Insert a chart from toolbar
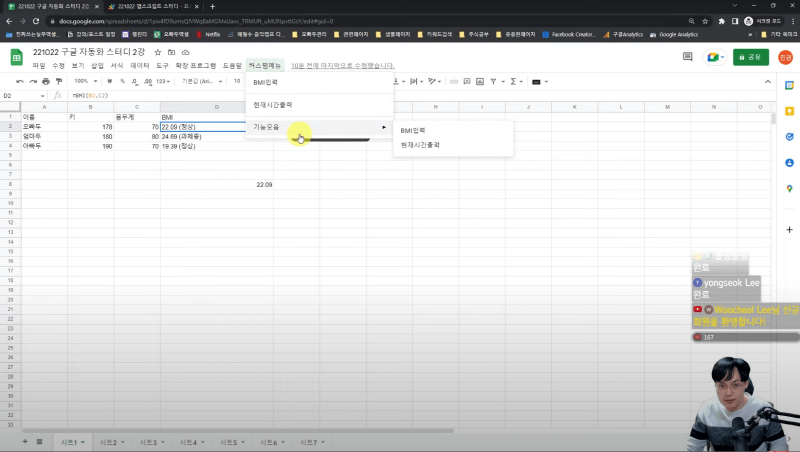The image size is (800, 452). point(480,82)
